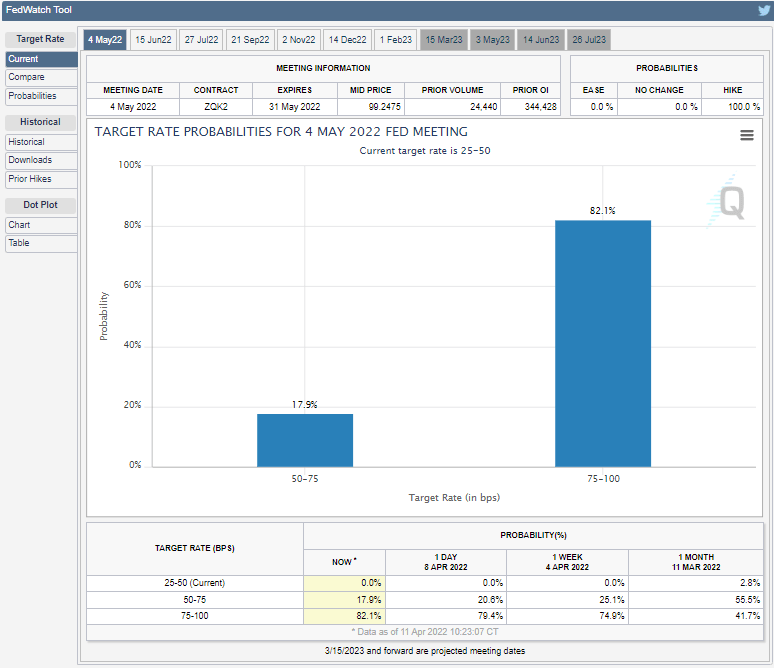
Task: Open the Dot Plot Chart view
Action: [x=40, y=225]
